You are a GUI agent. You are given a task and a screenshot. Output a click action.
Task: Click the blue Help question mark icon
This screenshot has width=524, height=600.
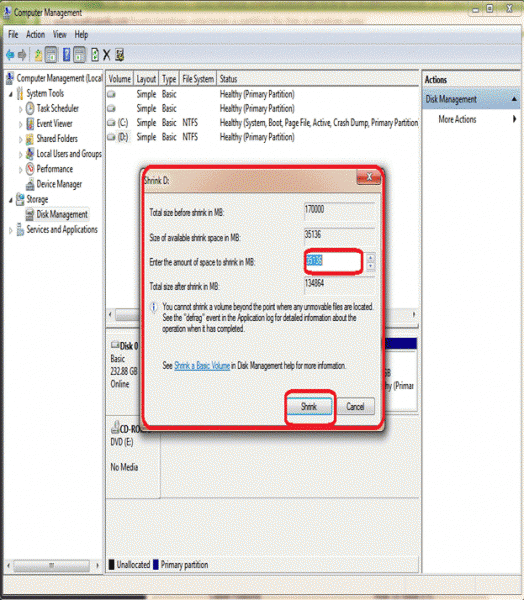67,55
